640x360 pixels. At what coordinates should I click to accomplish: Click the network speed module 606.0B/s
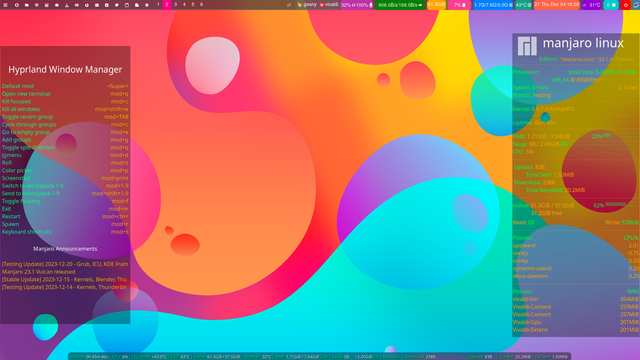[x=400, y=5]
